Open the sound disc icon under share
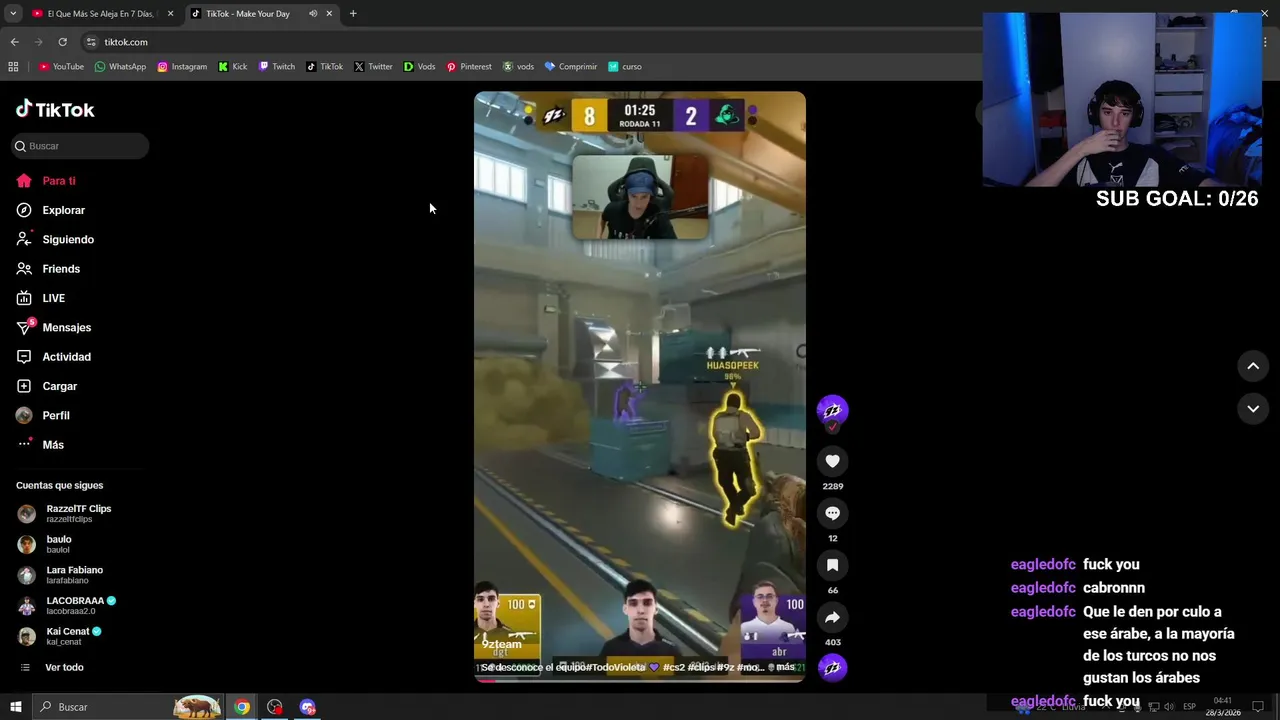1280x720 pixels. point(832,668)
